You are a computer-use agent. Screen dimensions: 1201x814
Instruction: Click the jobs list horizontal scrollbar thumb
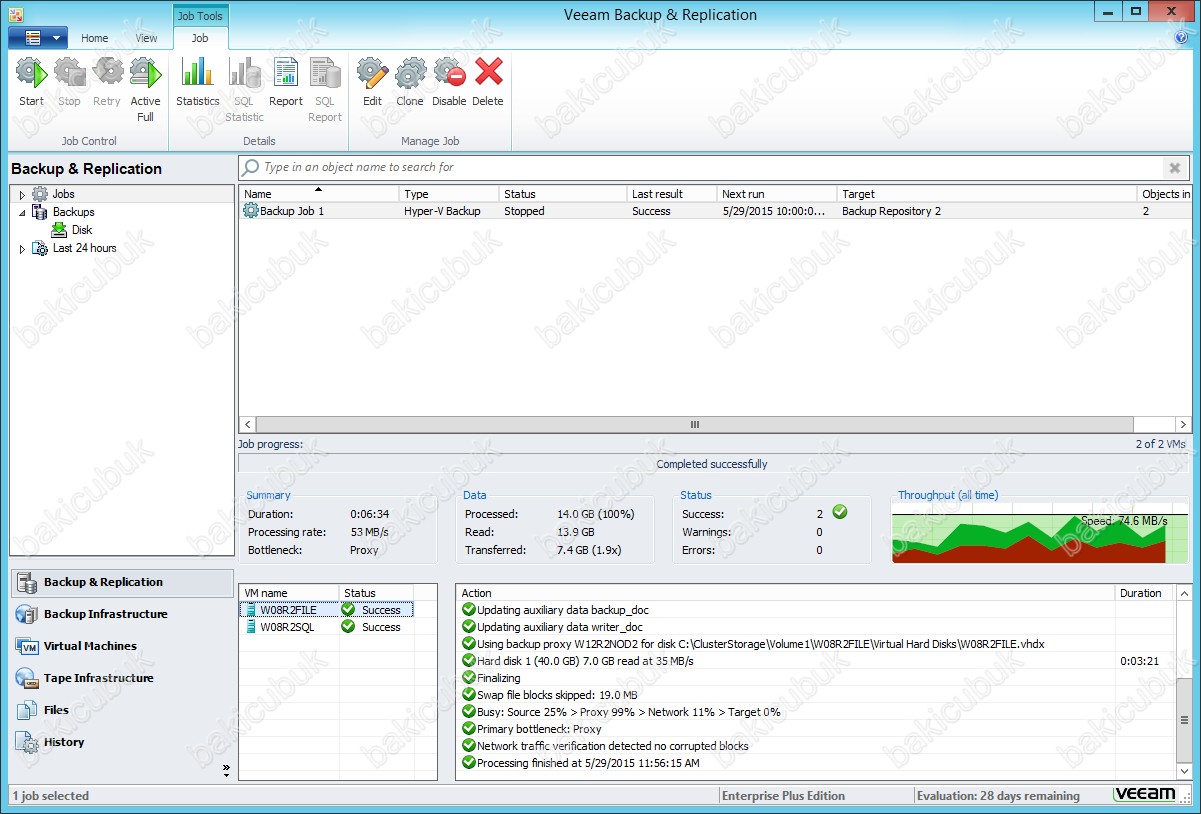tap(695, 424)
